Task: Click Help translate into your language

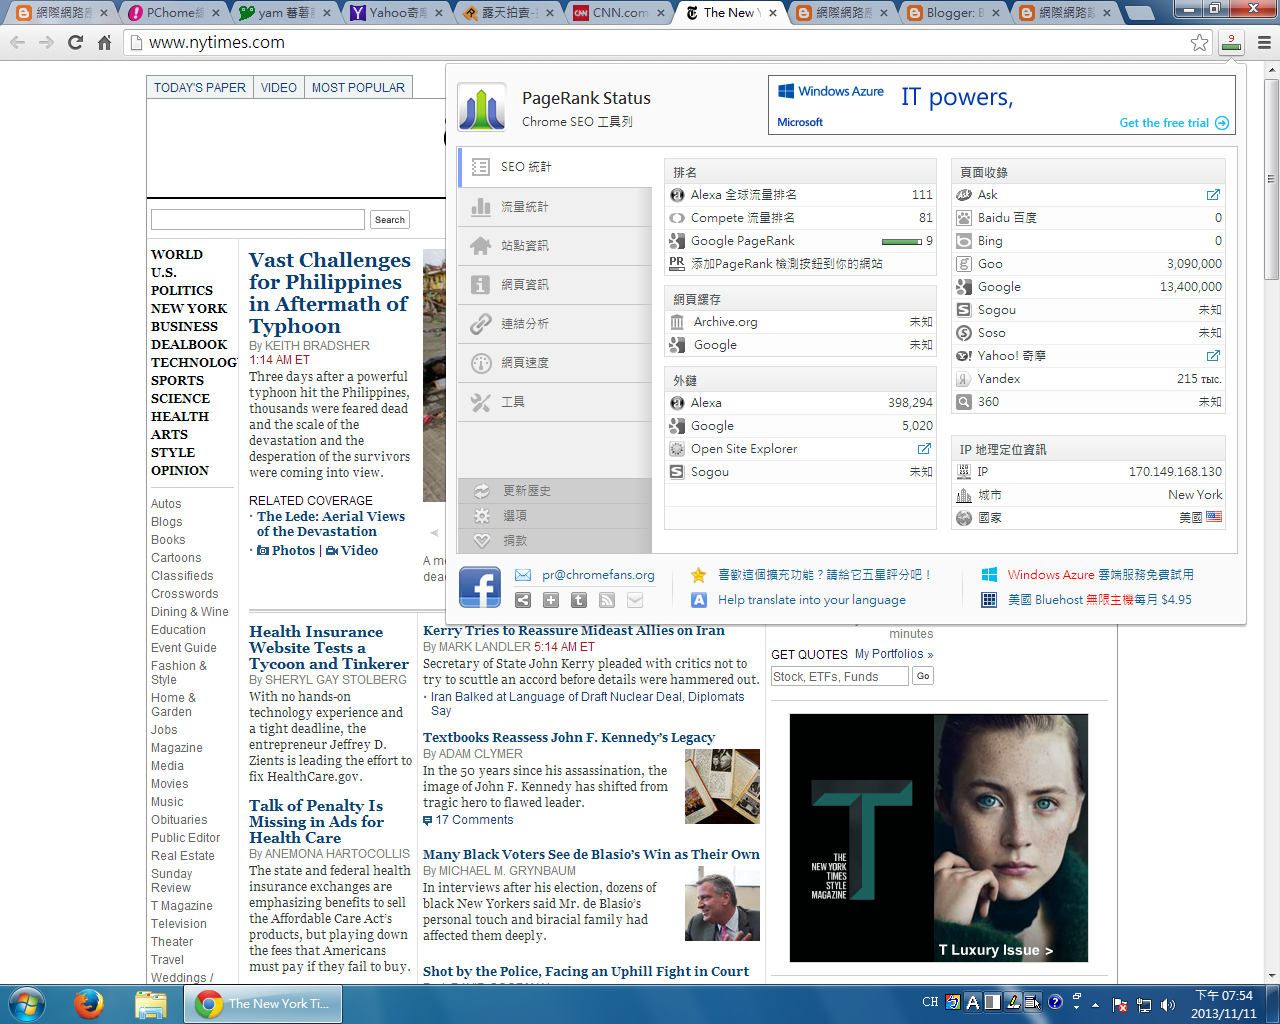Action: pyautogui.click(x=812, y=600)
